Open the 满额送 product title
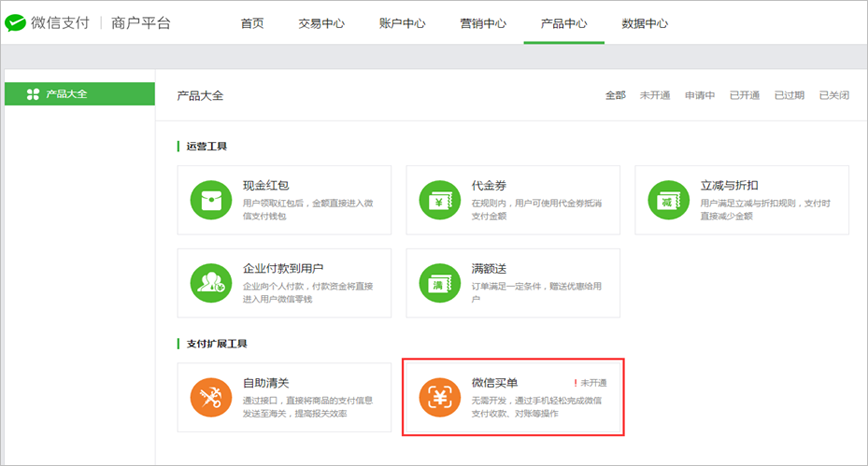Screen dimensions: 868x466 pos(489,268)
